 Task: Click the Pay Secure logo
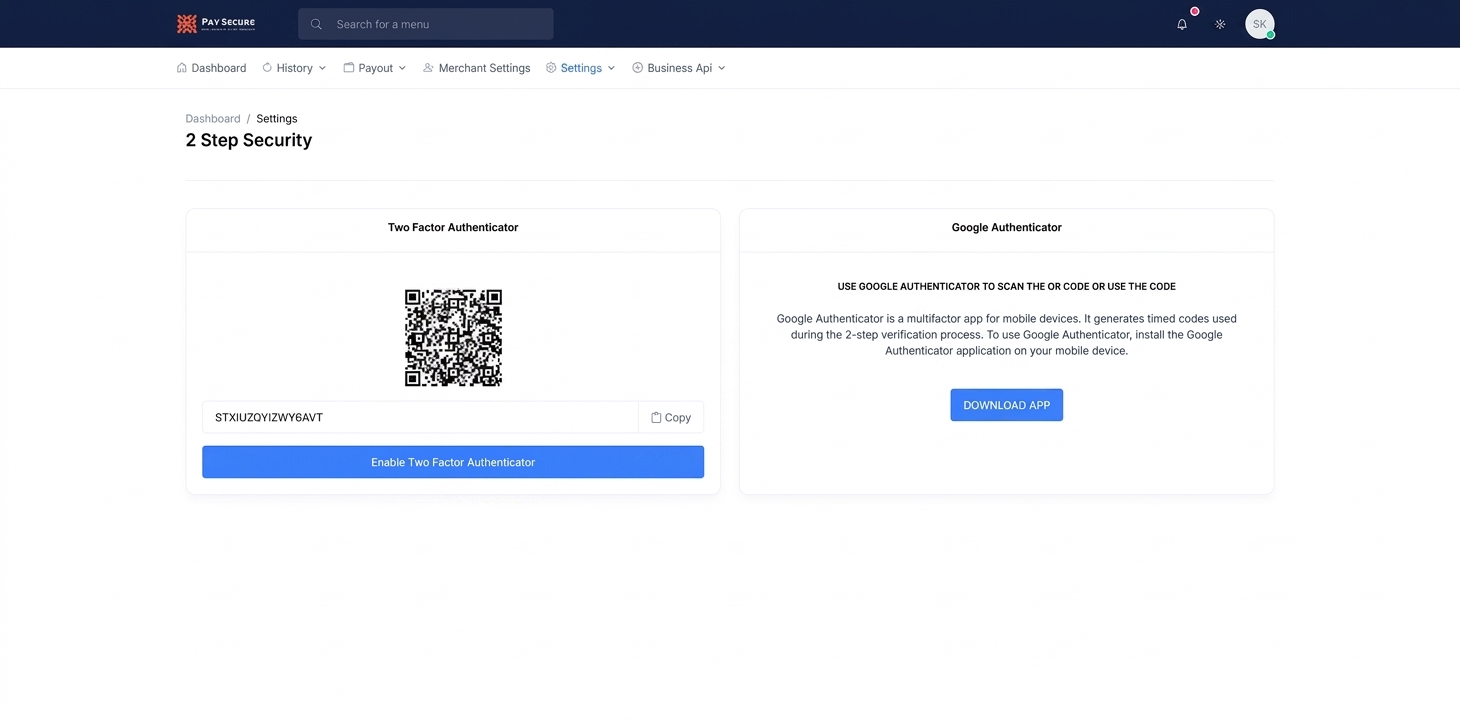[216, 24]
